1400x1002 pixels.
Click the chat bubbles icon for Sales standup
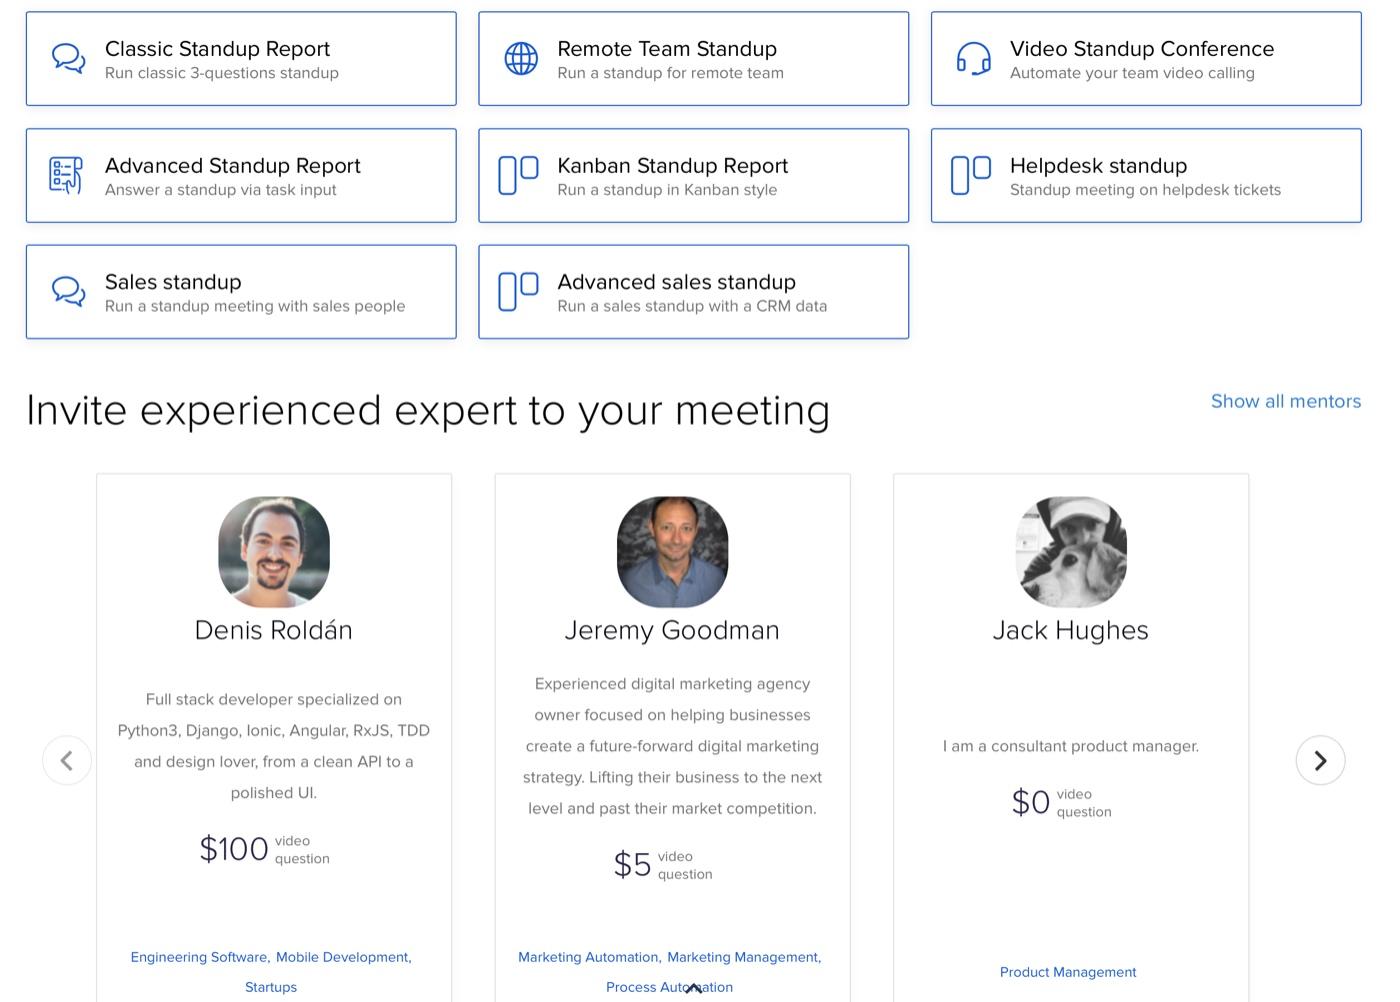[x=69, y=292]
